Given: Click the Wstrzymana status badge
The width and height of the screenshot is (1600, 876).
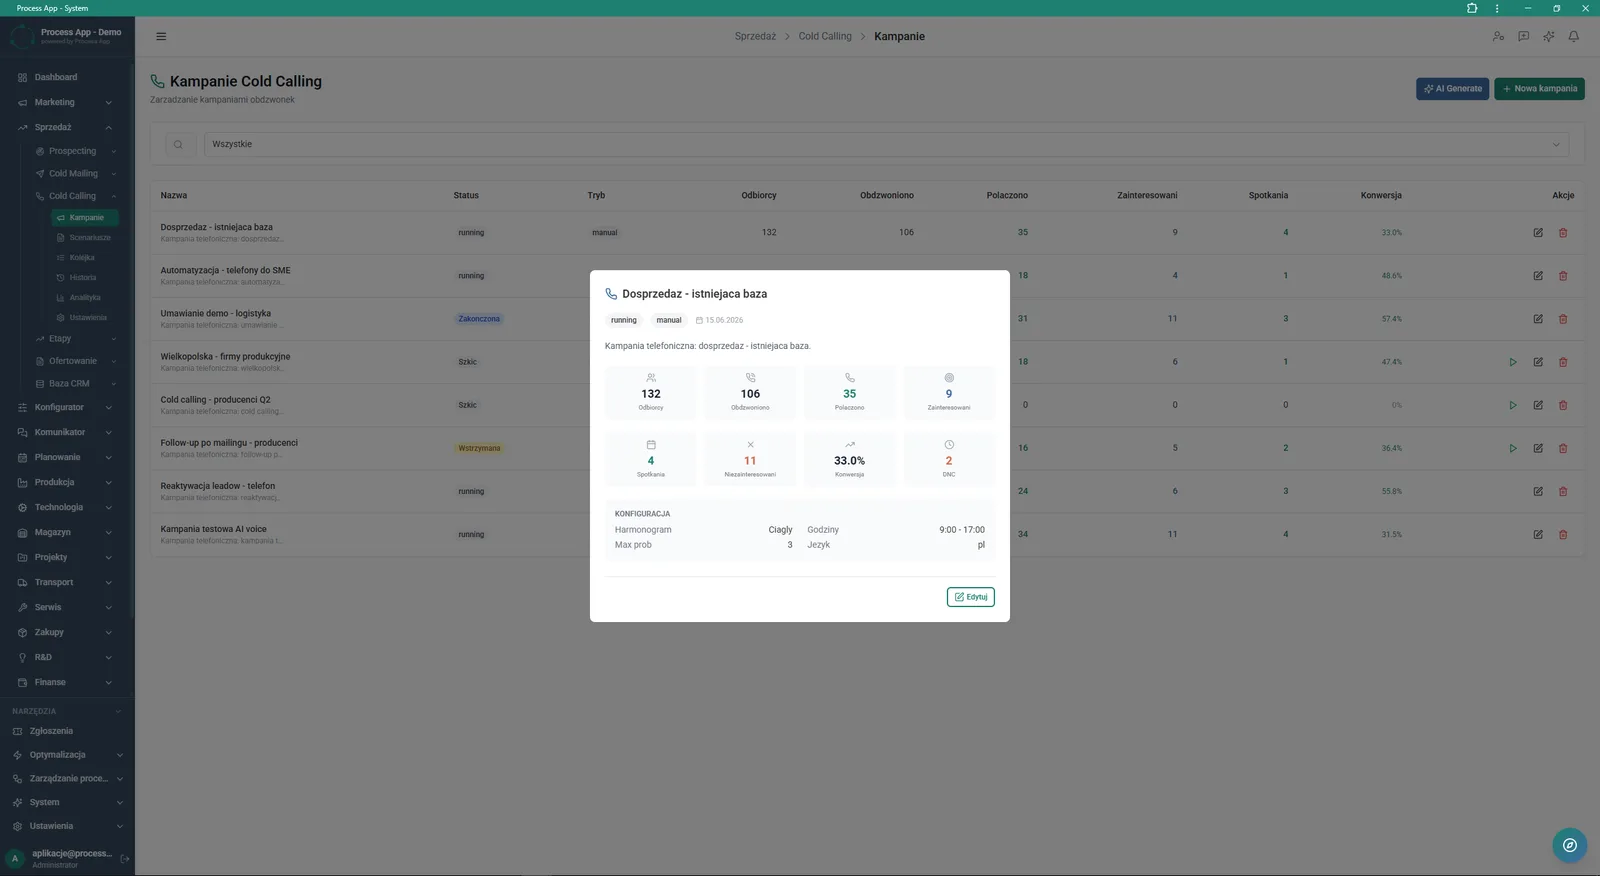Looking at the screenshot, I should click(x=479, y=448).
